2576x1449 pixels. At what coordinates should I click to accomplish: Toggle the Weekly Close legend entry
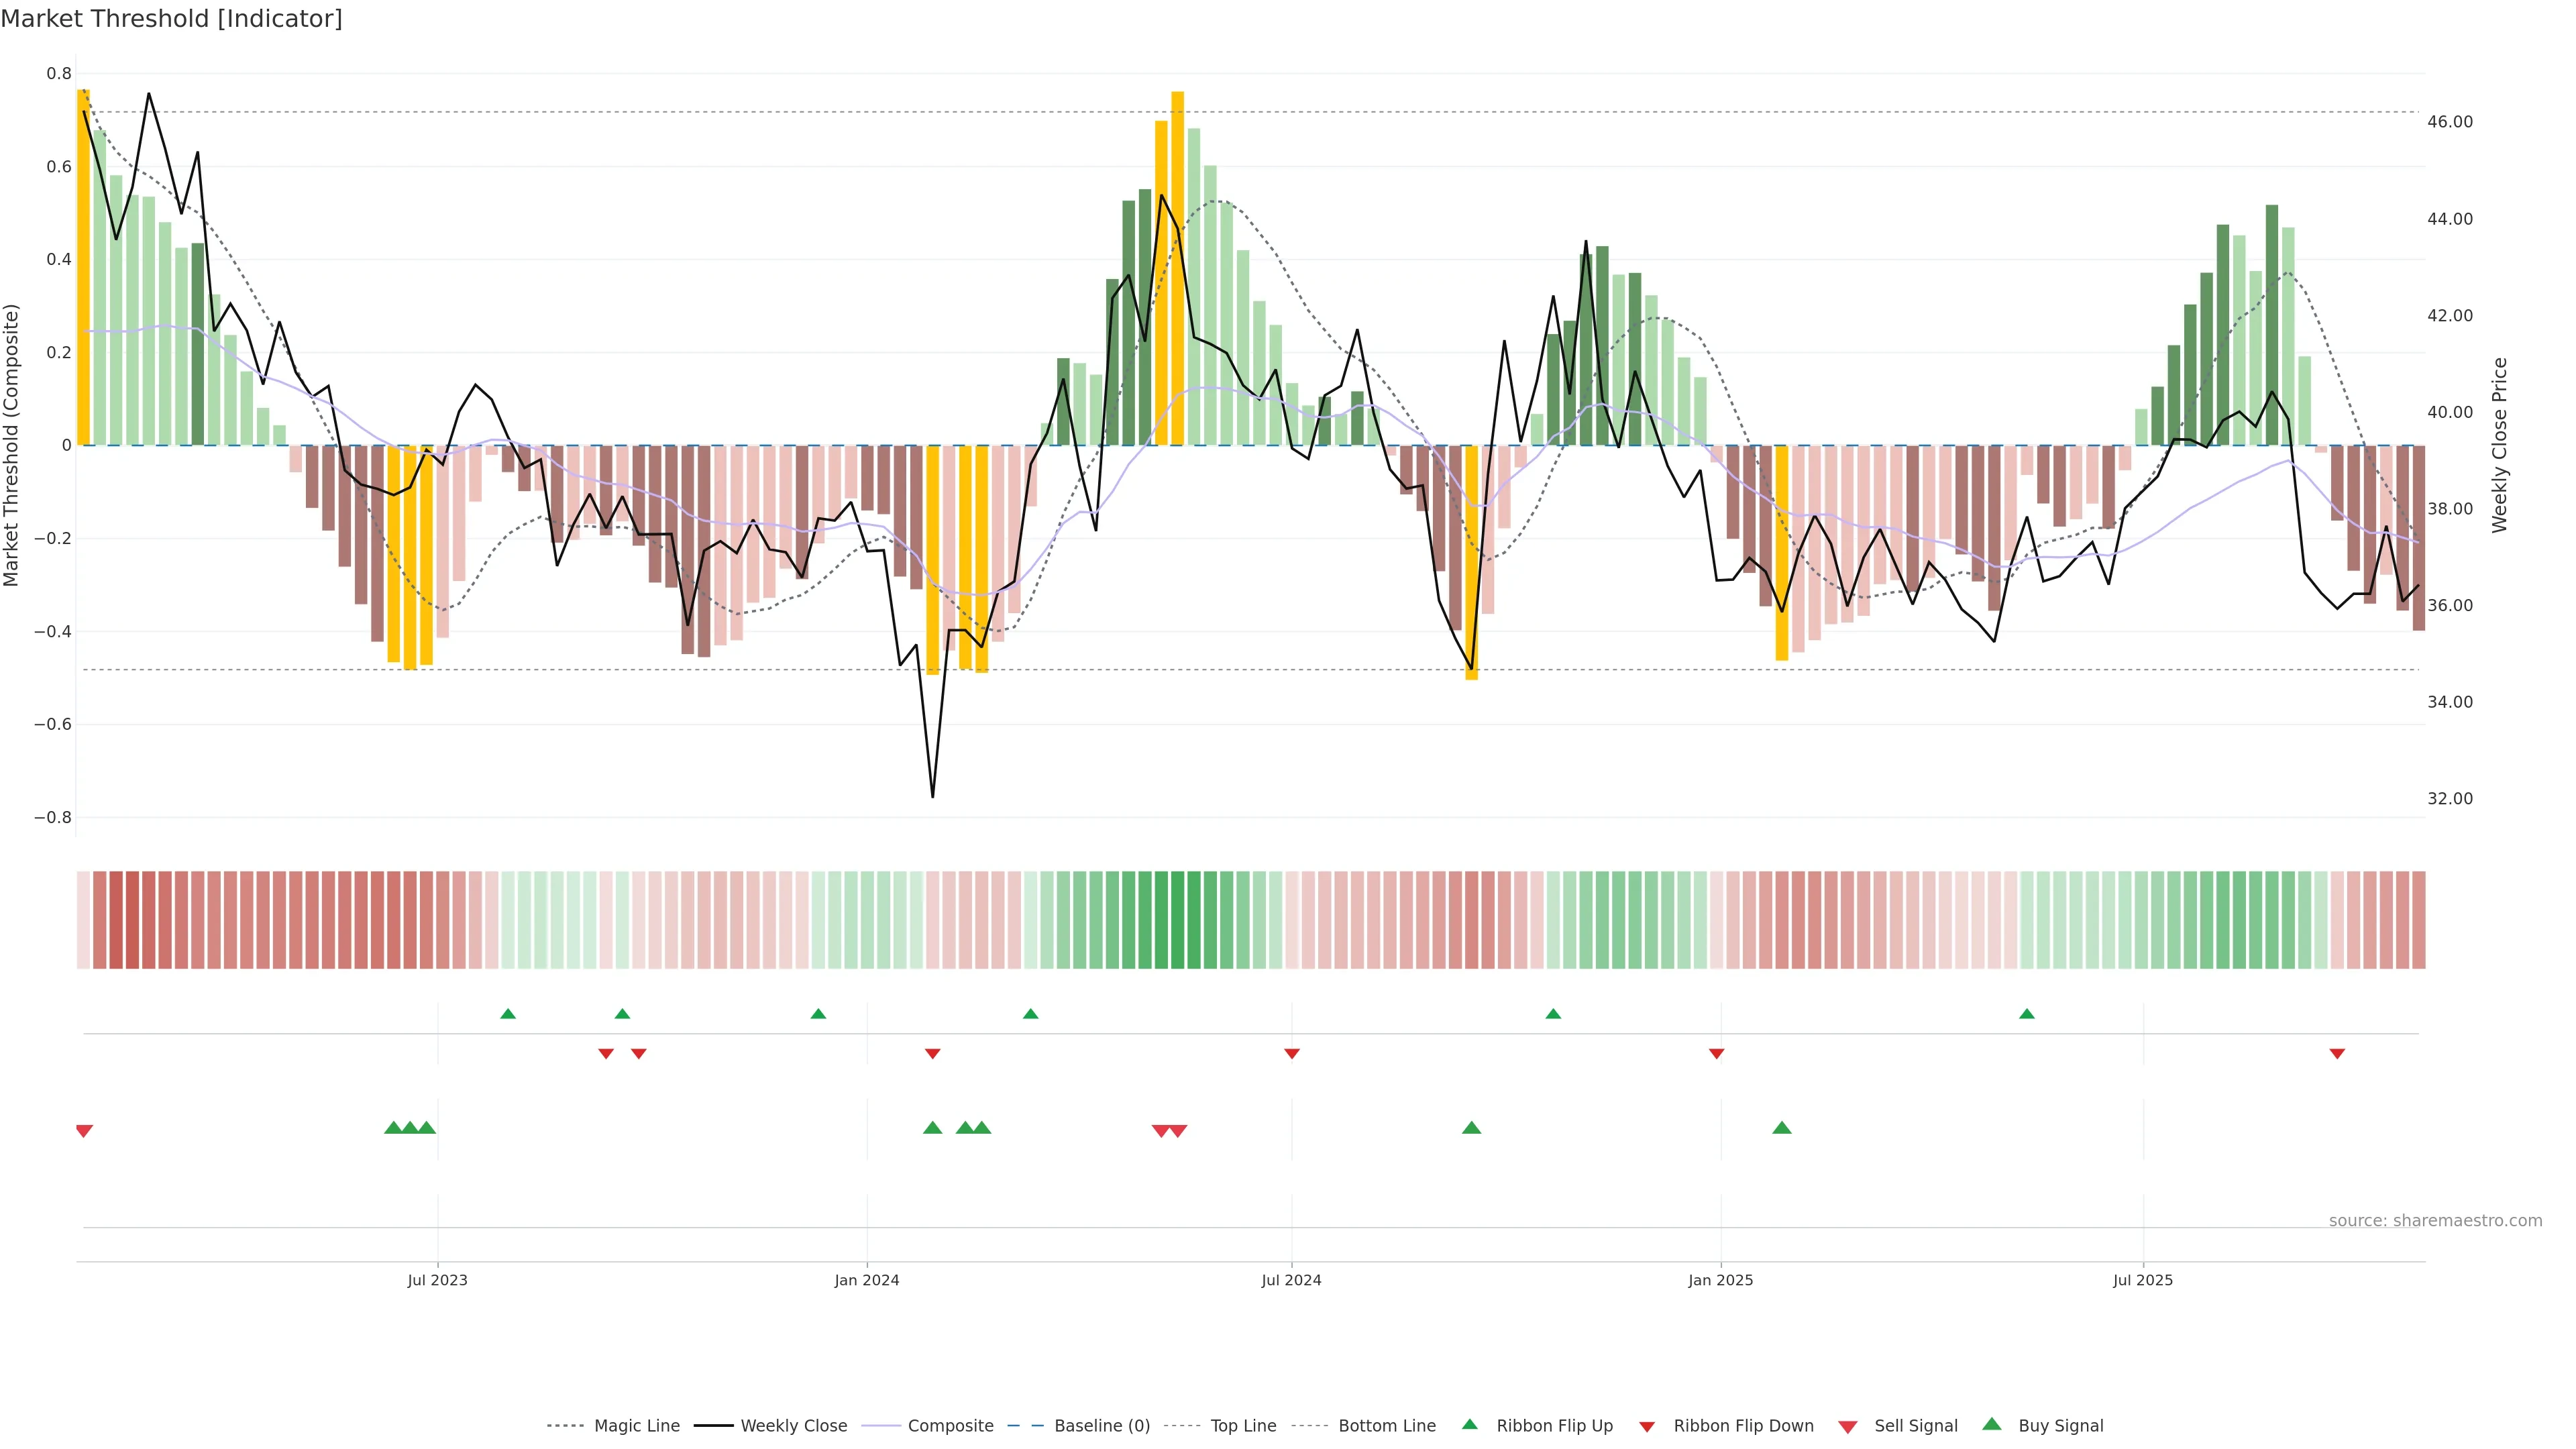click(x=793, y=1426)
